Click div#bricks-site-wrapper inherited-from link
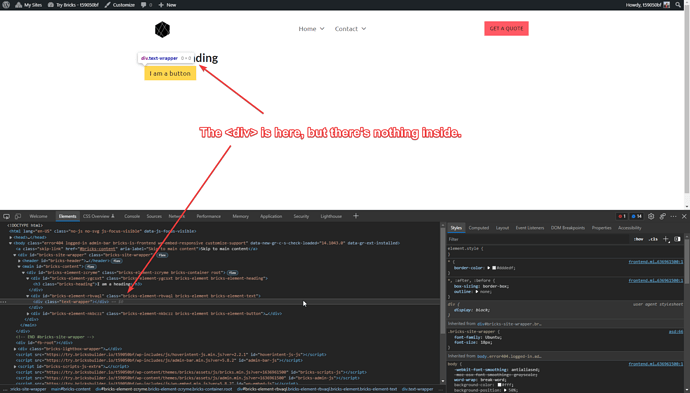690x393 pixels. 509,324
